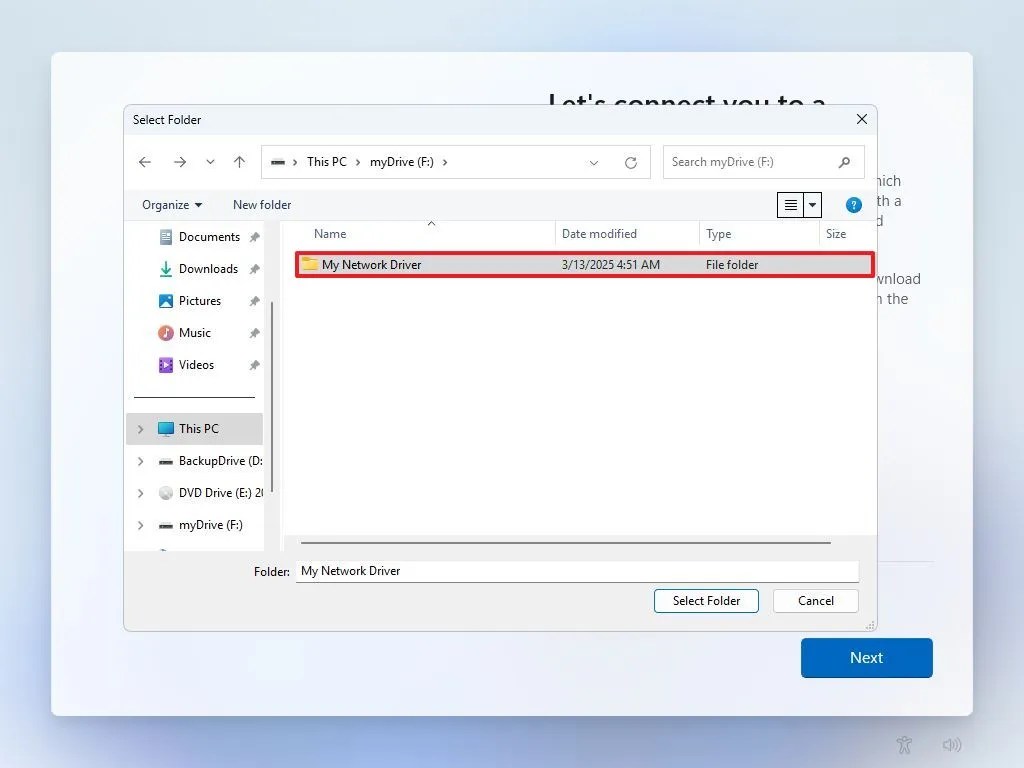The image size is (1024, 768).
Task: Select the Documents folder icon in the sidebar
Action: 164,237
